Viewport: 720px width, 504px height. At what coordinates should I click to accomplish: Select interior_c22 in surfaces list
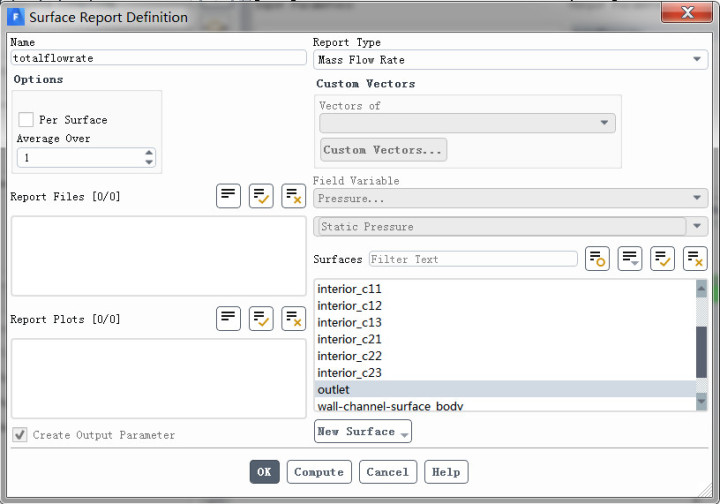[x=505, y=356]
